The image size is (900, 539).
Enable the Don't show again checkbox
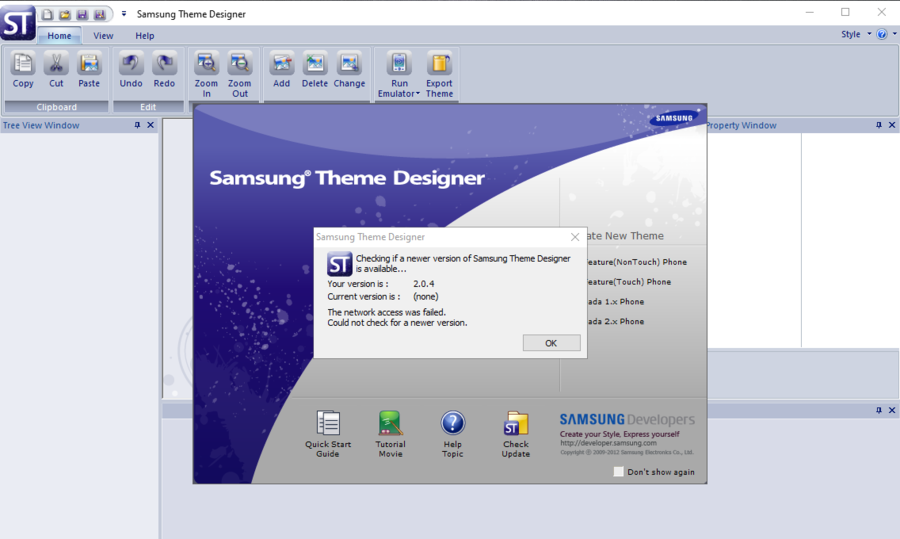click(x=618, y=472)
